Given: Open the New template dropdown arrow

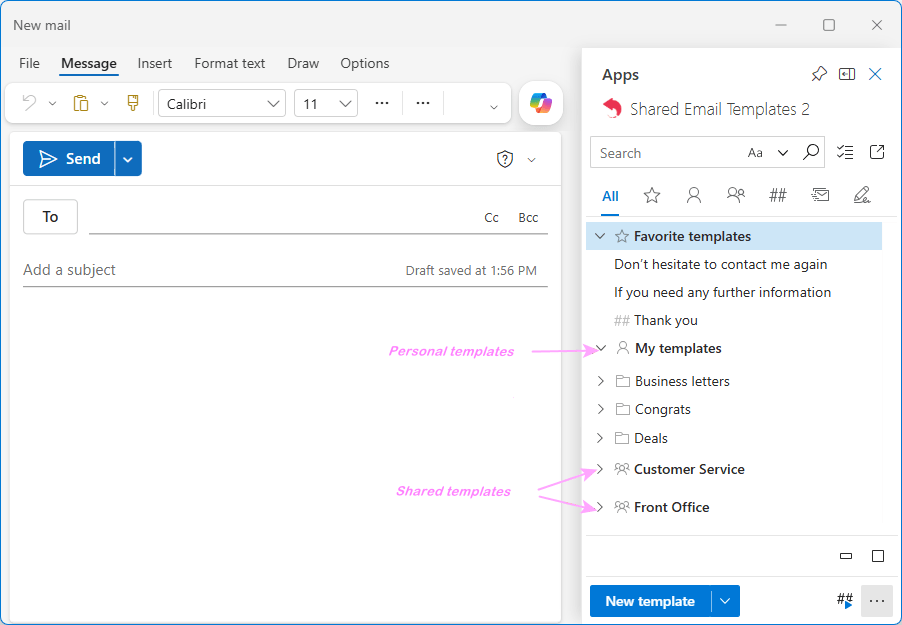Looking at the screenshot, I should [725, 601].
